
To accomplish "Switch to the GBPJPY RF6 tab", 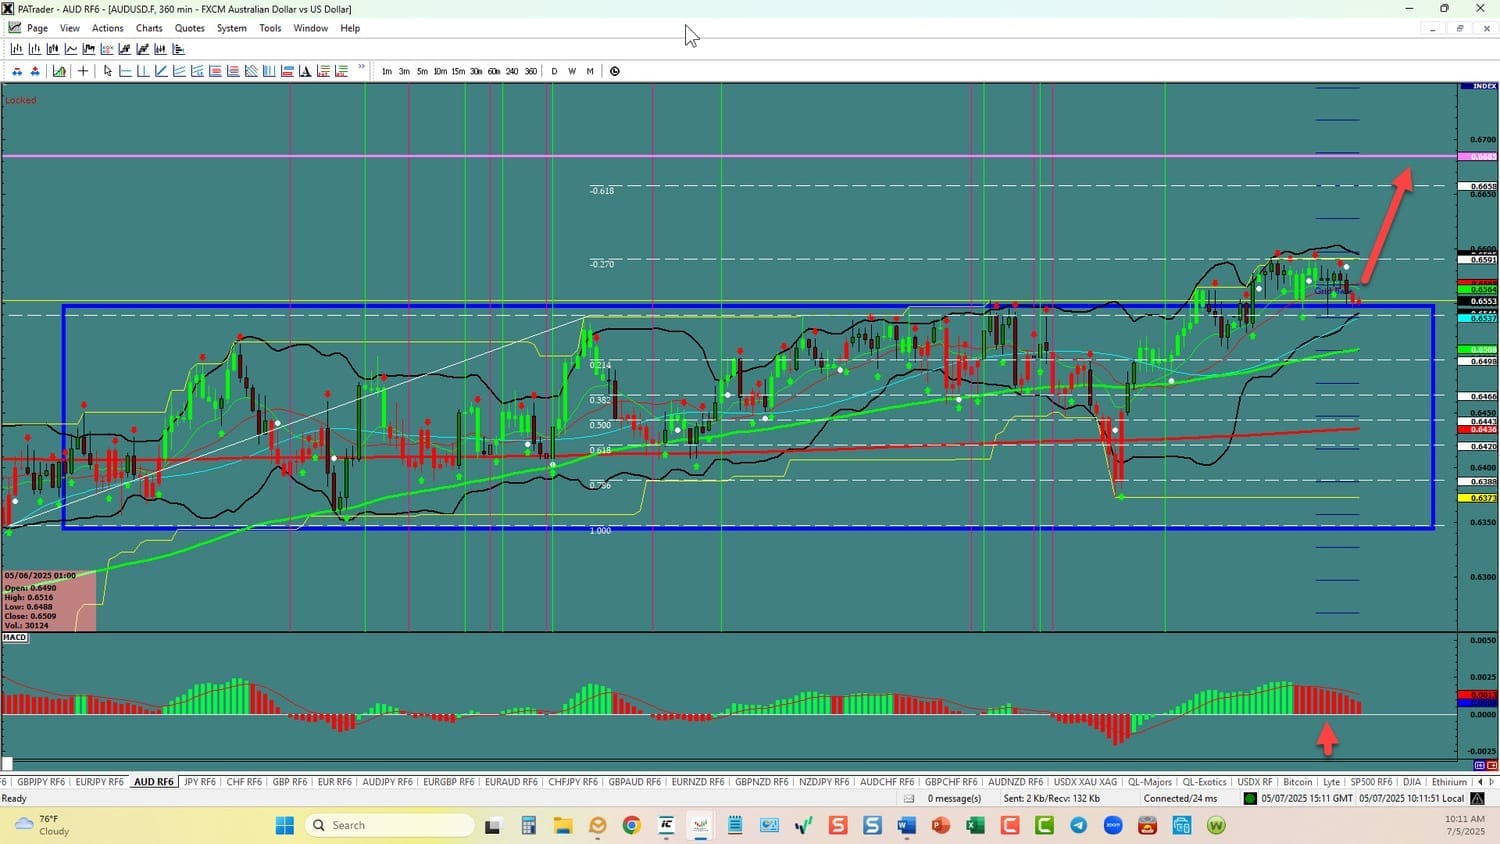I will (41, 782).
